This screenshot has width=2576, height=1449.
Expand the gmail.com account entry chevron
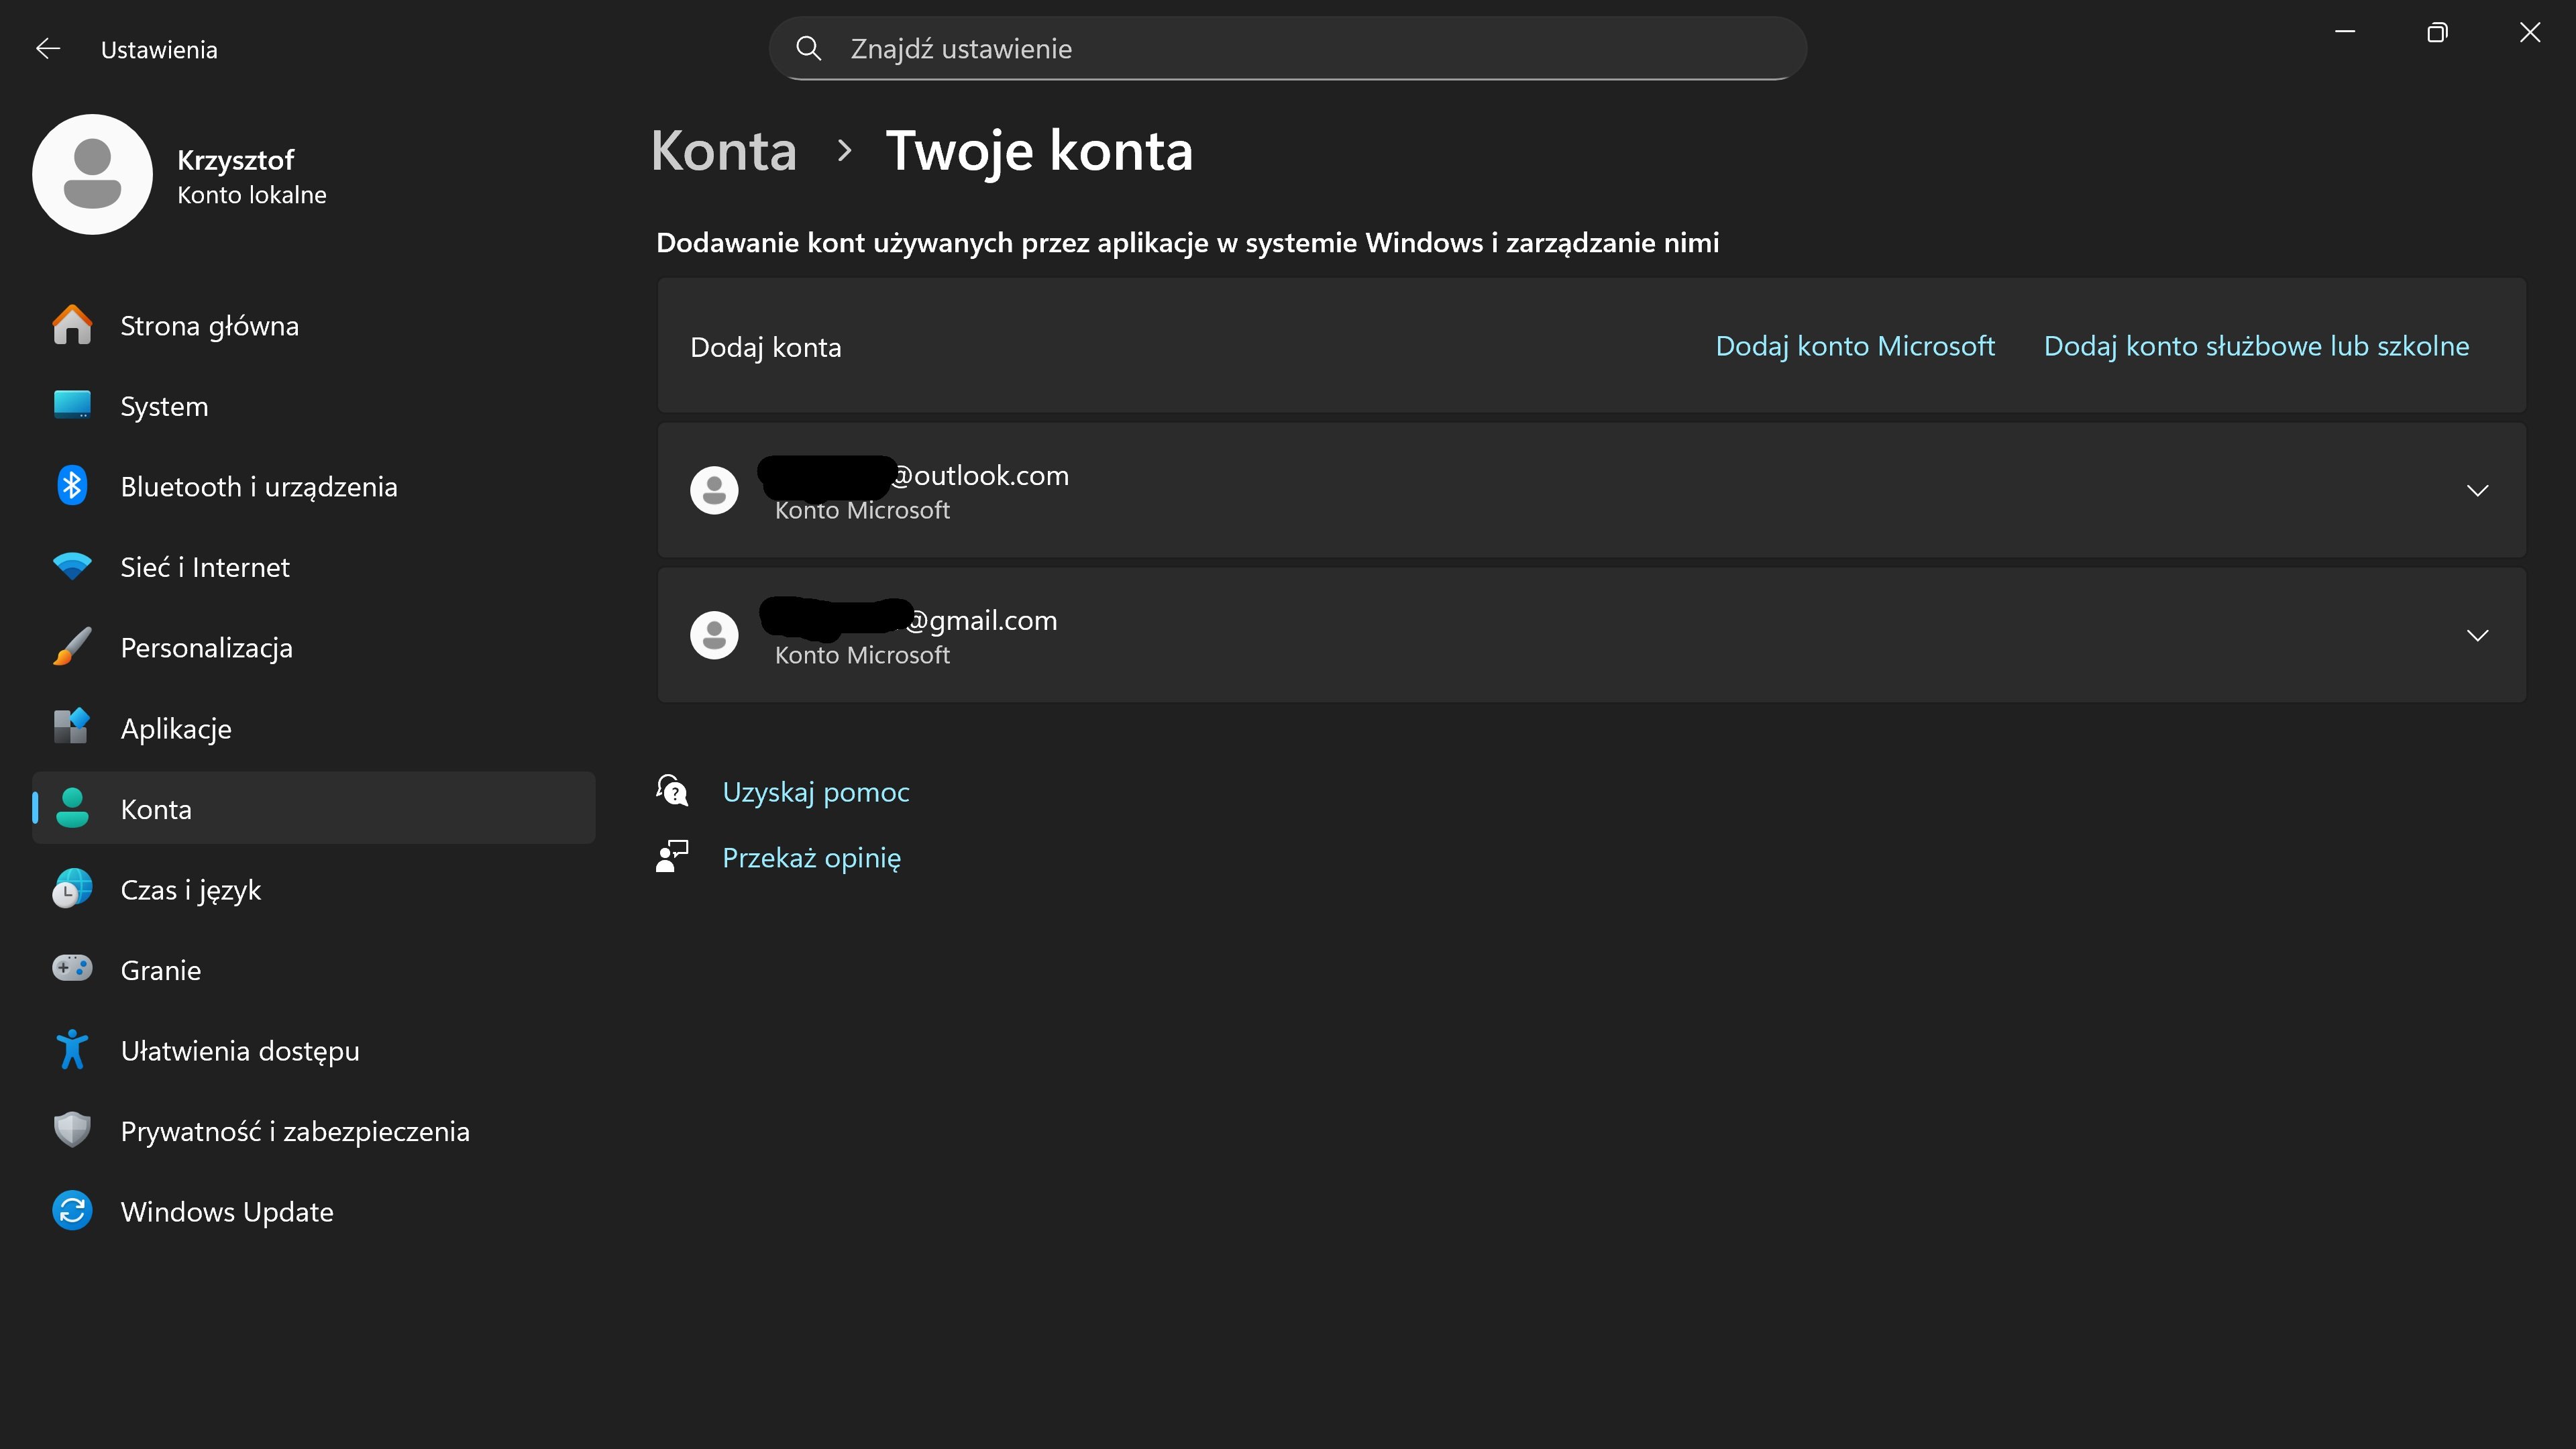click(x=2476, y=635)
